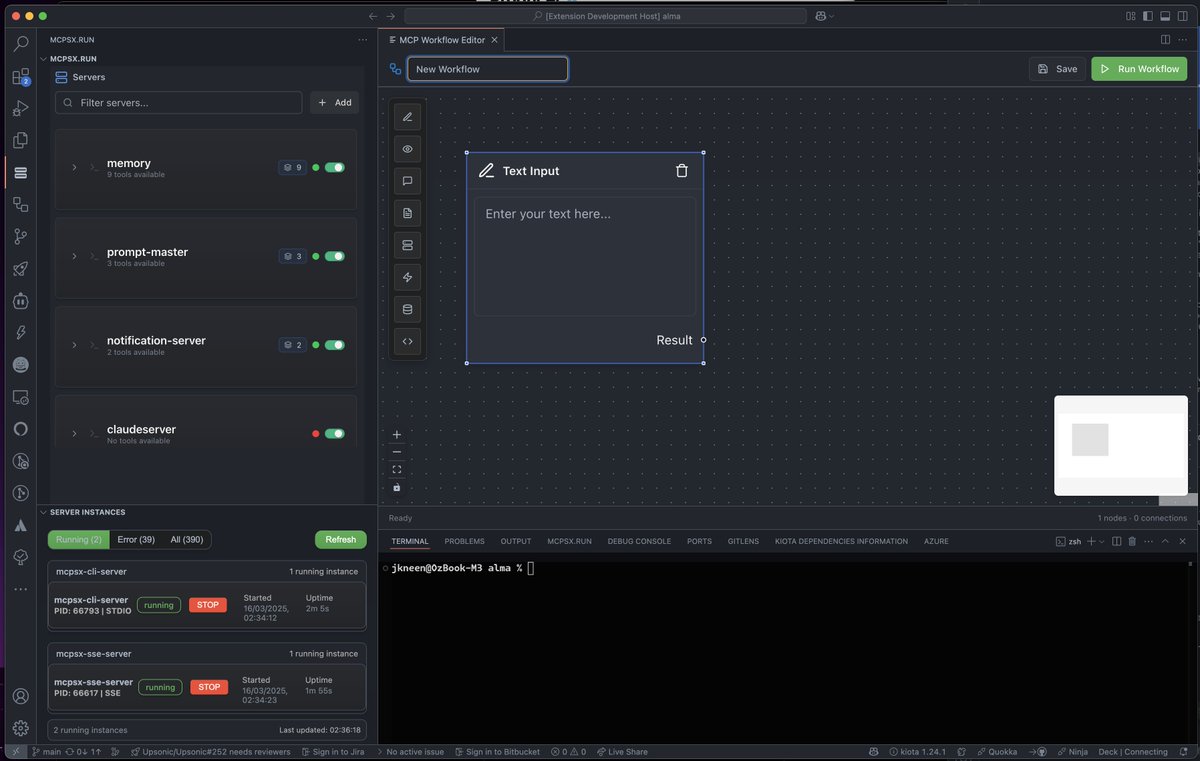Open Copilot dropdown in title bar
The height and width of the screenshot is (761, 1200).
825,16
